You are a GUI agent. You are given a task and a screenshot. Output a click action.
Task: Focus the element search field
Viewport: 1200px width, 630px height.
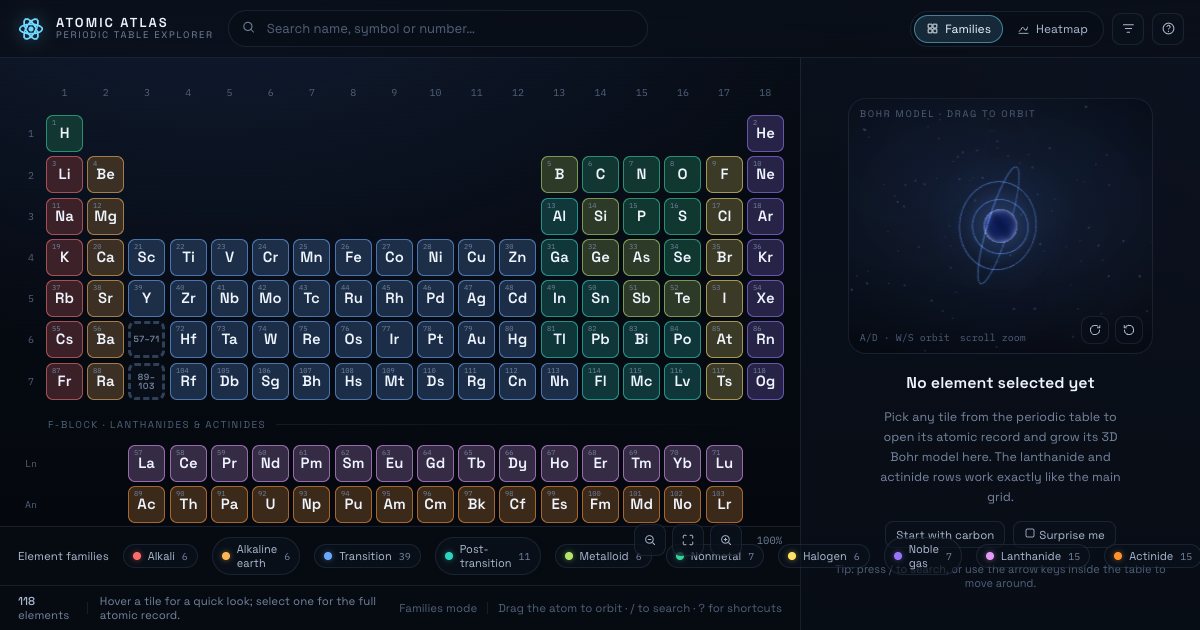click(438, 29)
